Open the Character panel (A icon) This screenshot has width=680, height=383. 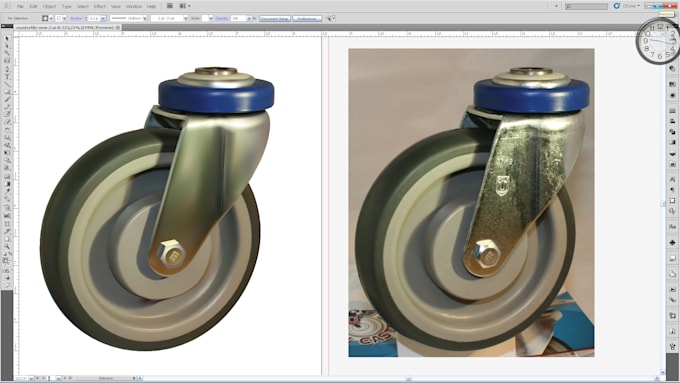672,179
